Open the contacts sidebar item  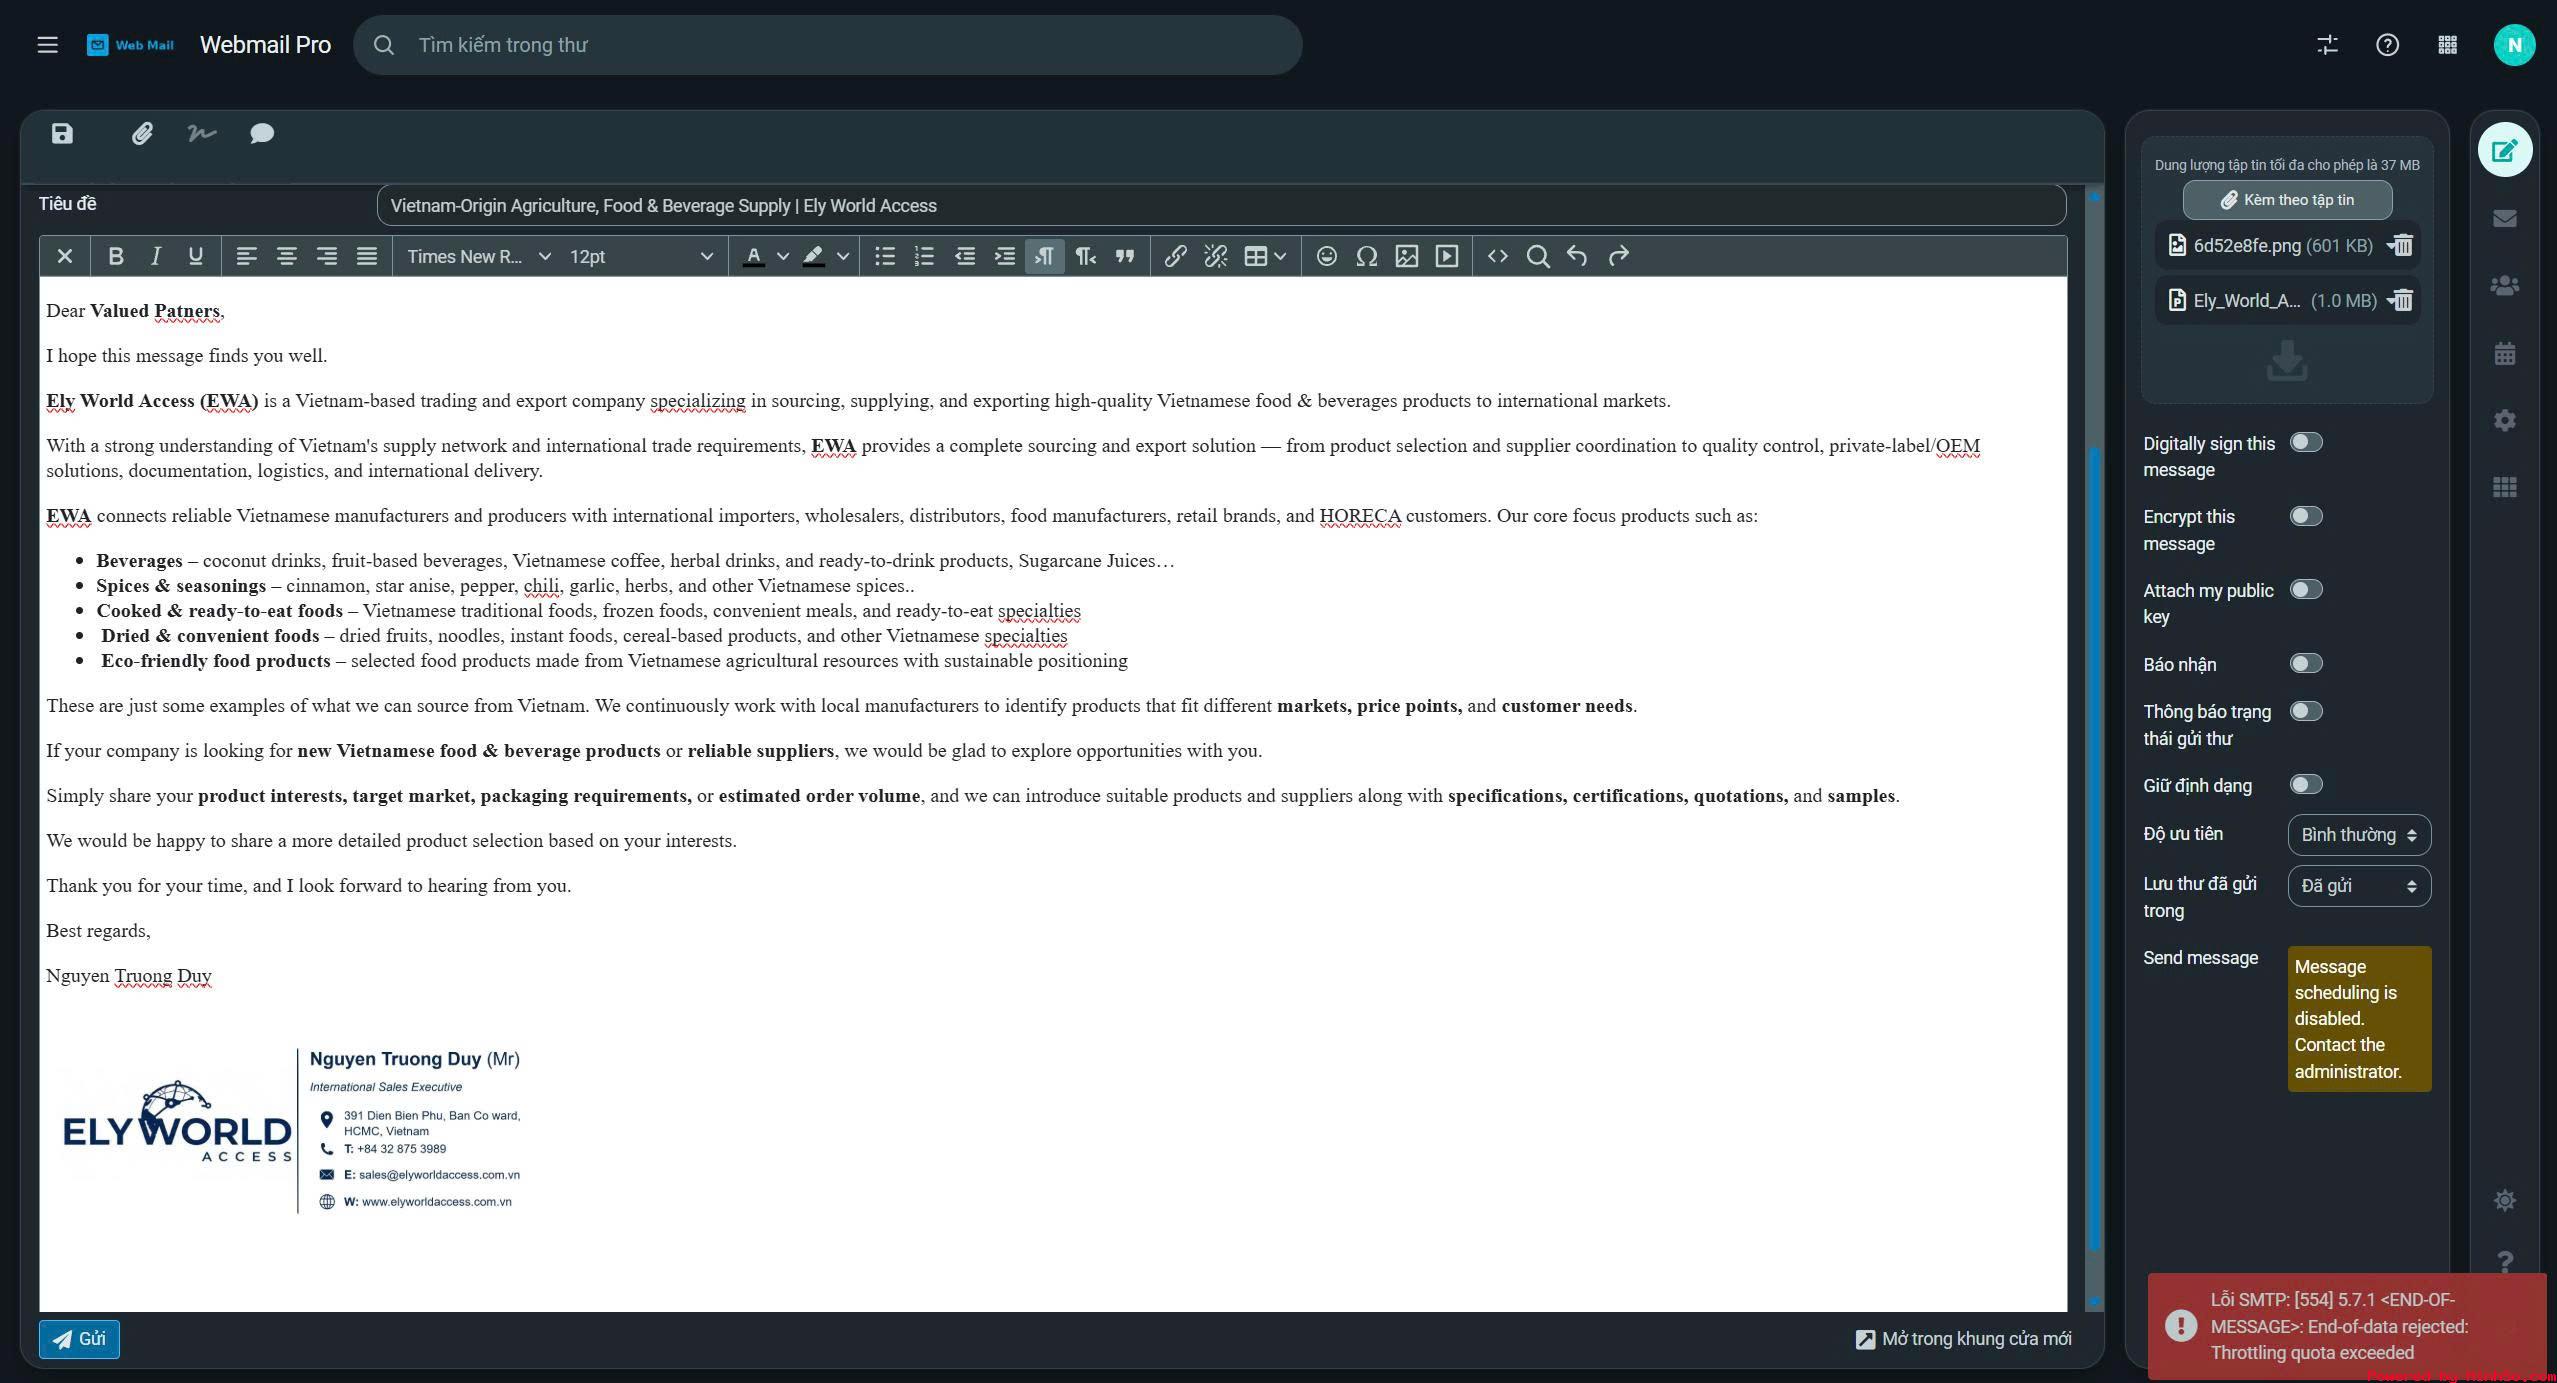tap(2504, 286)
